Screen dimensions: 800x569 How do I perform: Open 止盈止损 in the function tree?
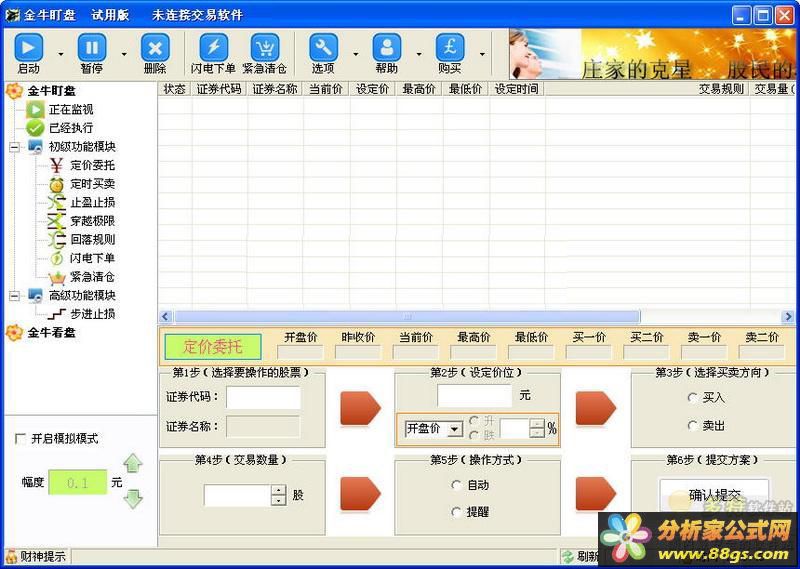[92, 202]
